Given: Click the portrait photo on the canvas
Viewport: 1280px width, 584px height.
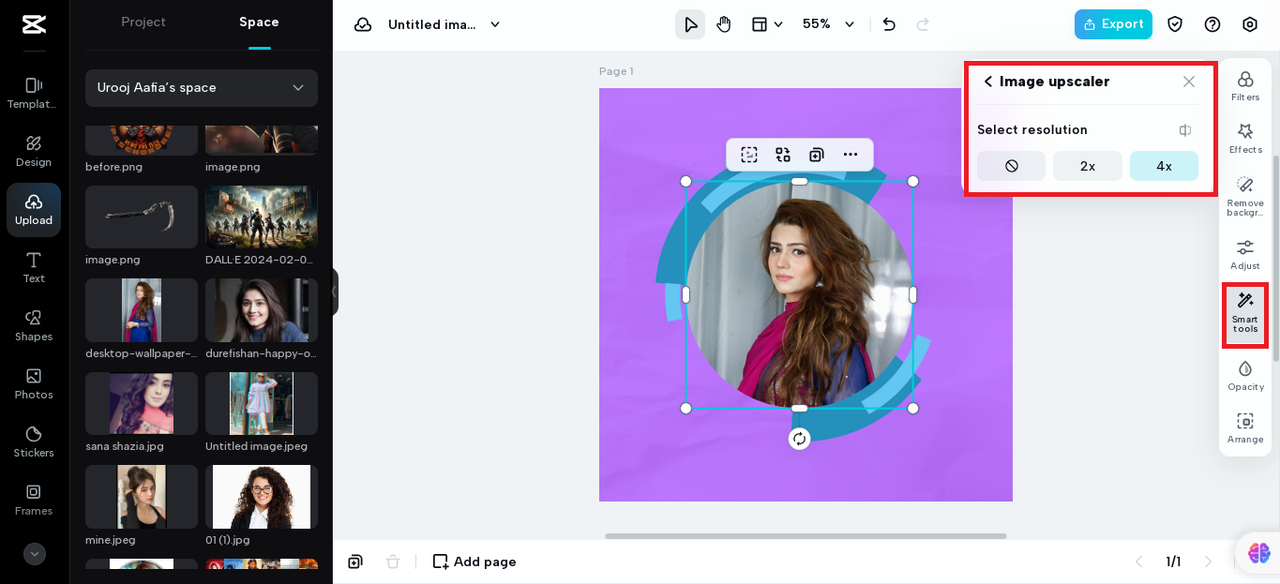Looking at the screenshot, I should coord(799,295).
